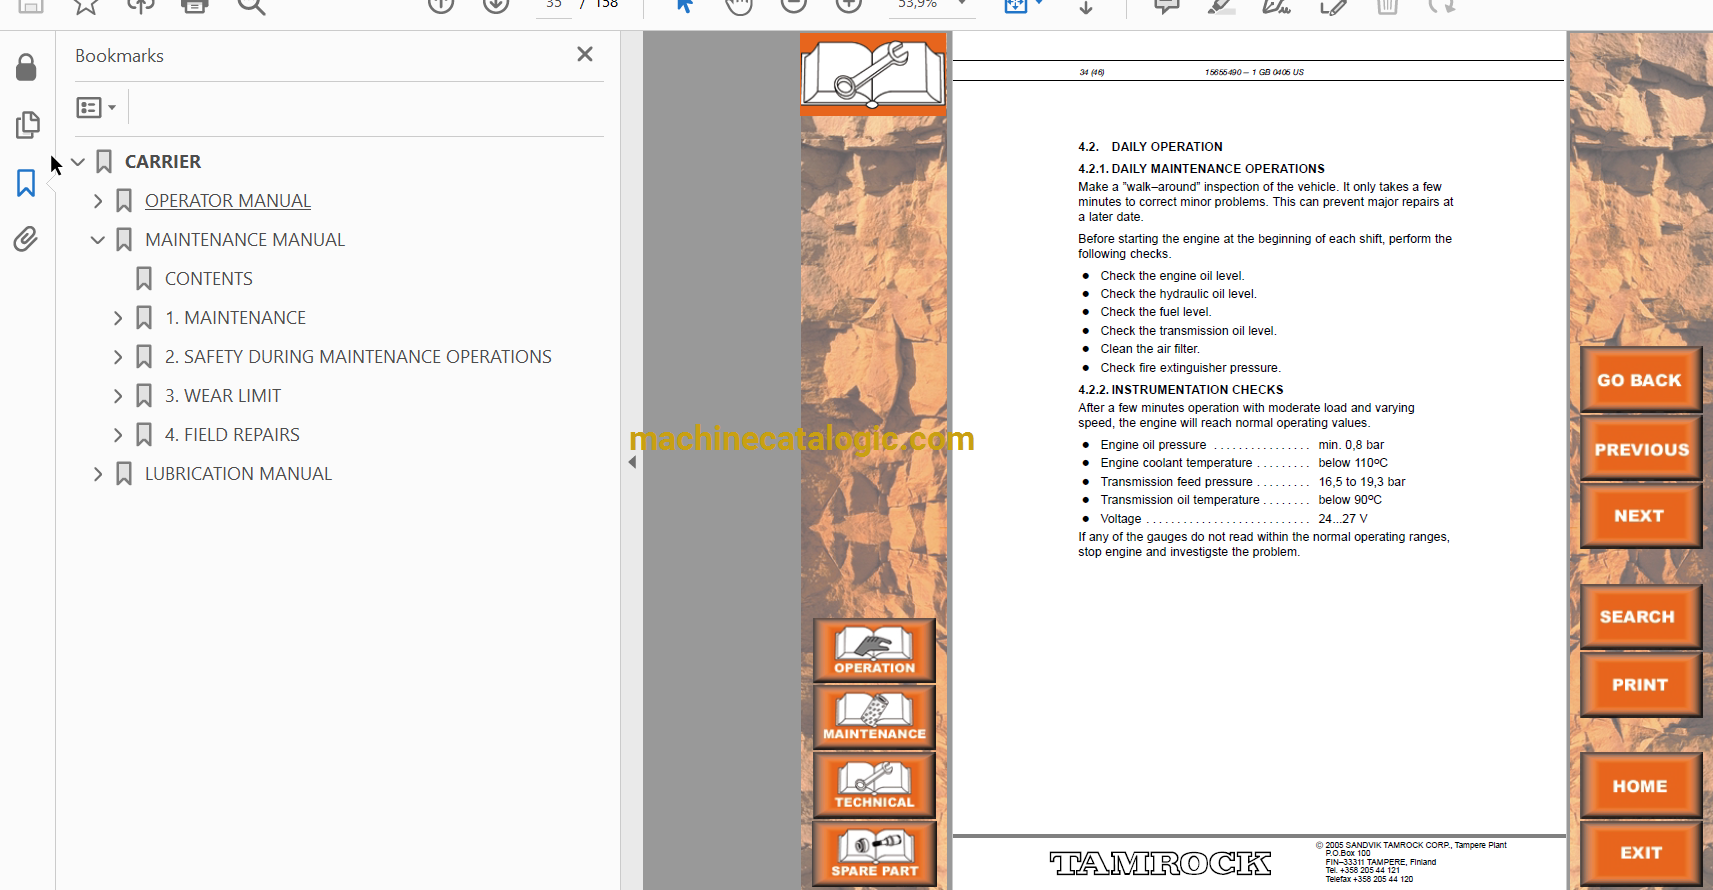Image resolution: width=1713 pixels, height=890 pixels.
Task: Expand the OPERATOR MANUAL bookmark
Action: click(x=98, y=201)
